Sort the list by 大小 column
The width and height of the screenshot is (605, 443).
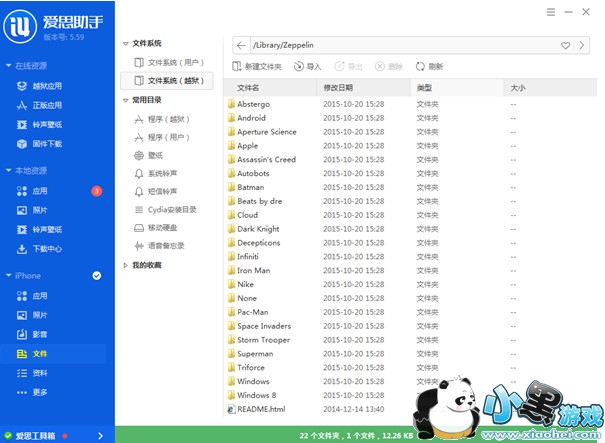(x=550, y=88)
